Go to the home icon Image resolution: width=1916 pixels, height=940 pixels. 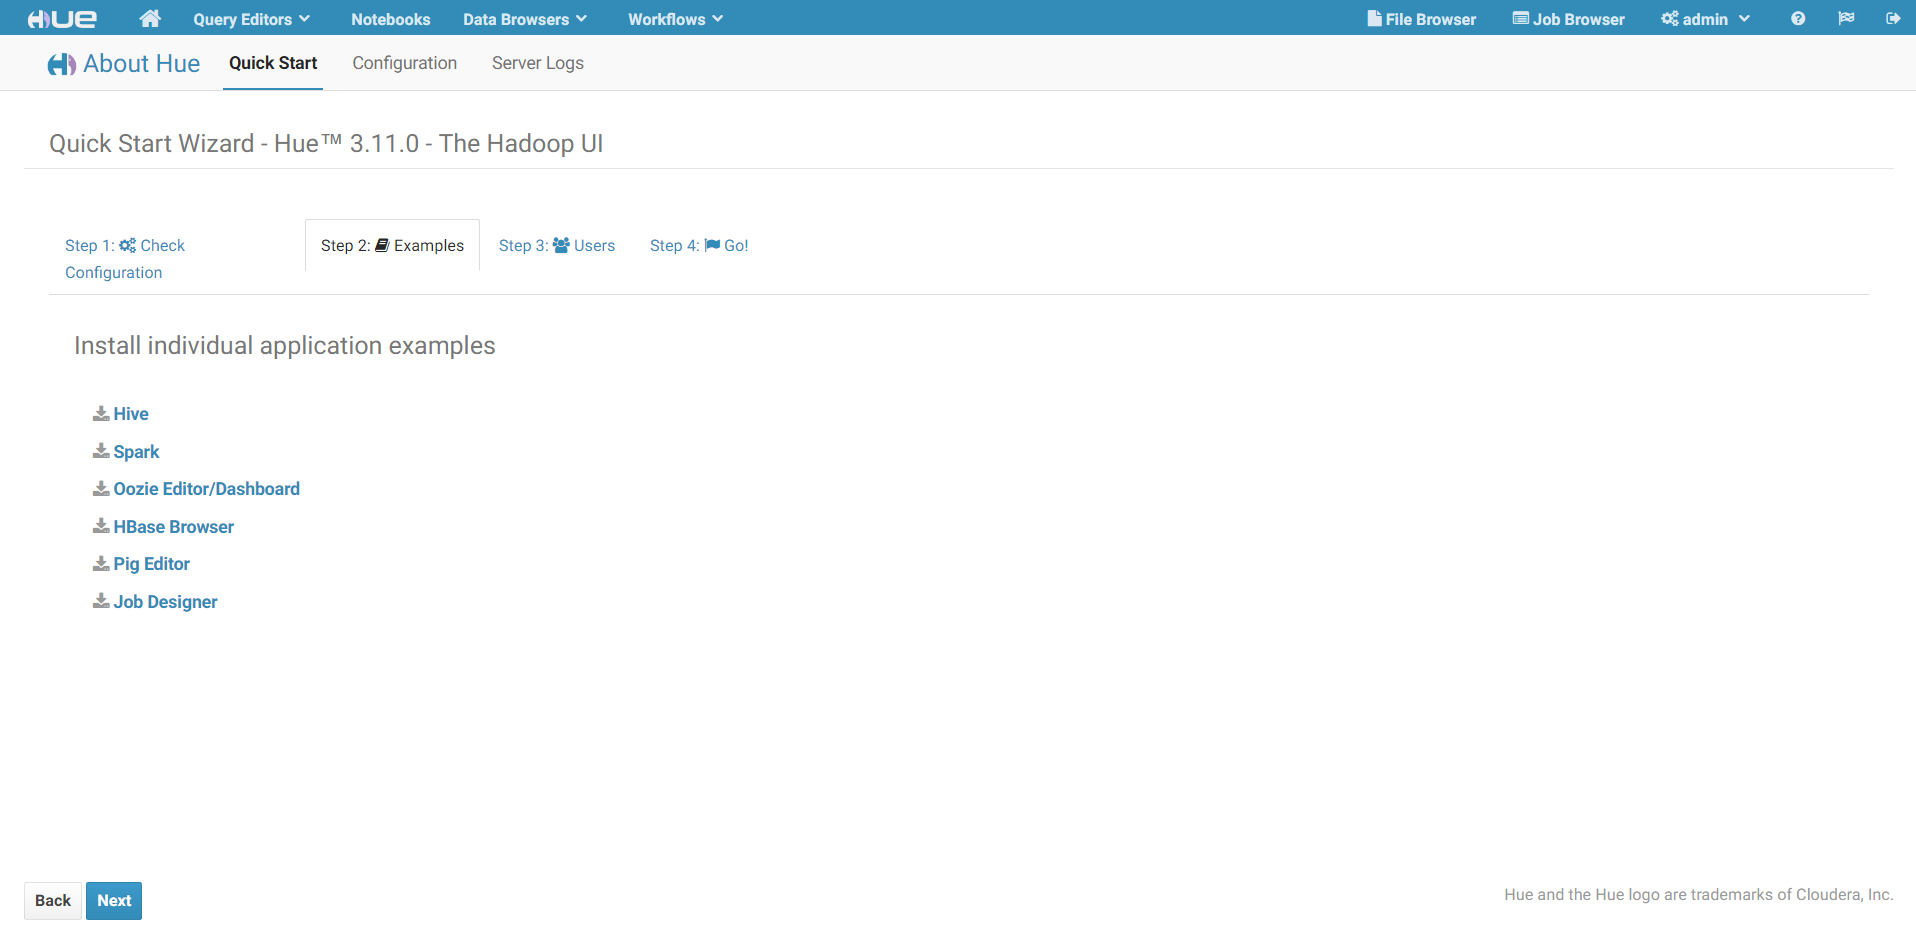(x=150, y=18)
